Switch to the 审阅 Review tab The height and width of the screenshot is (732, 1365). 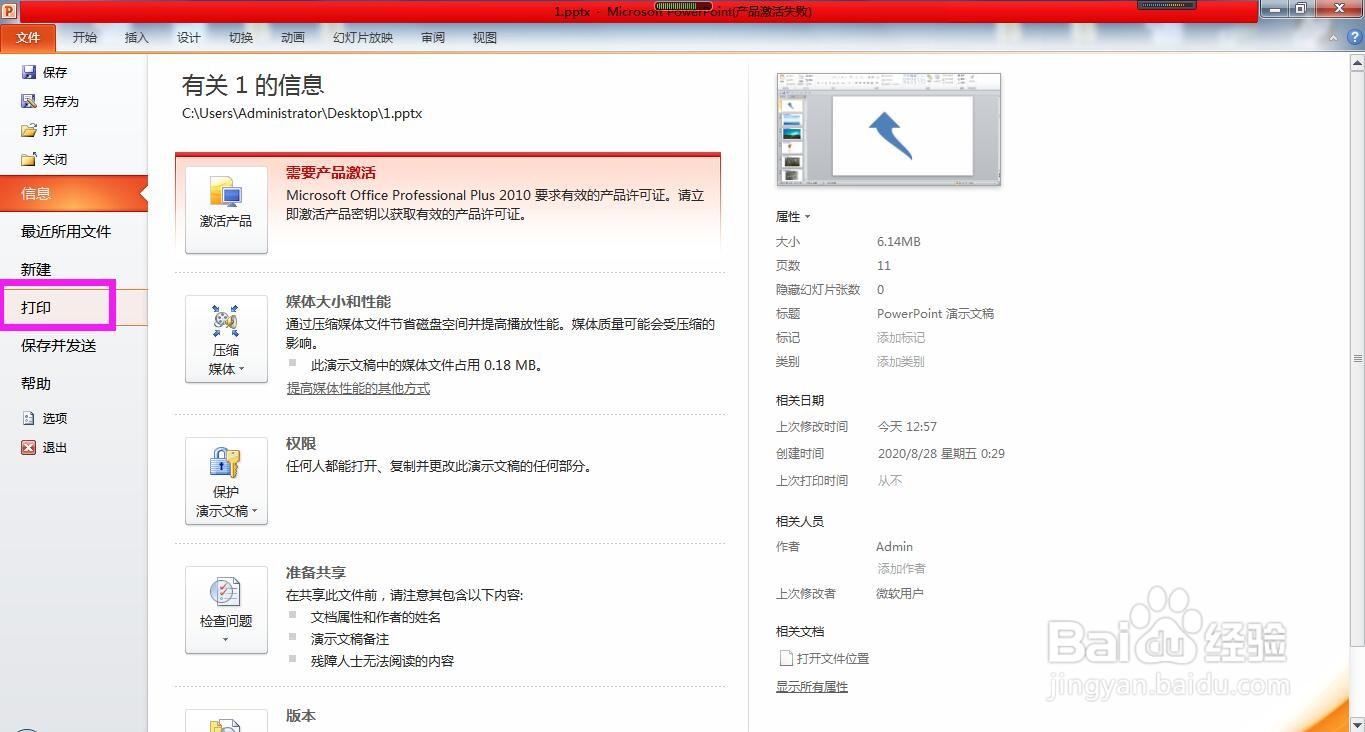(433, 37)
